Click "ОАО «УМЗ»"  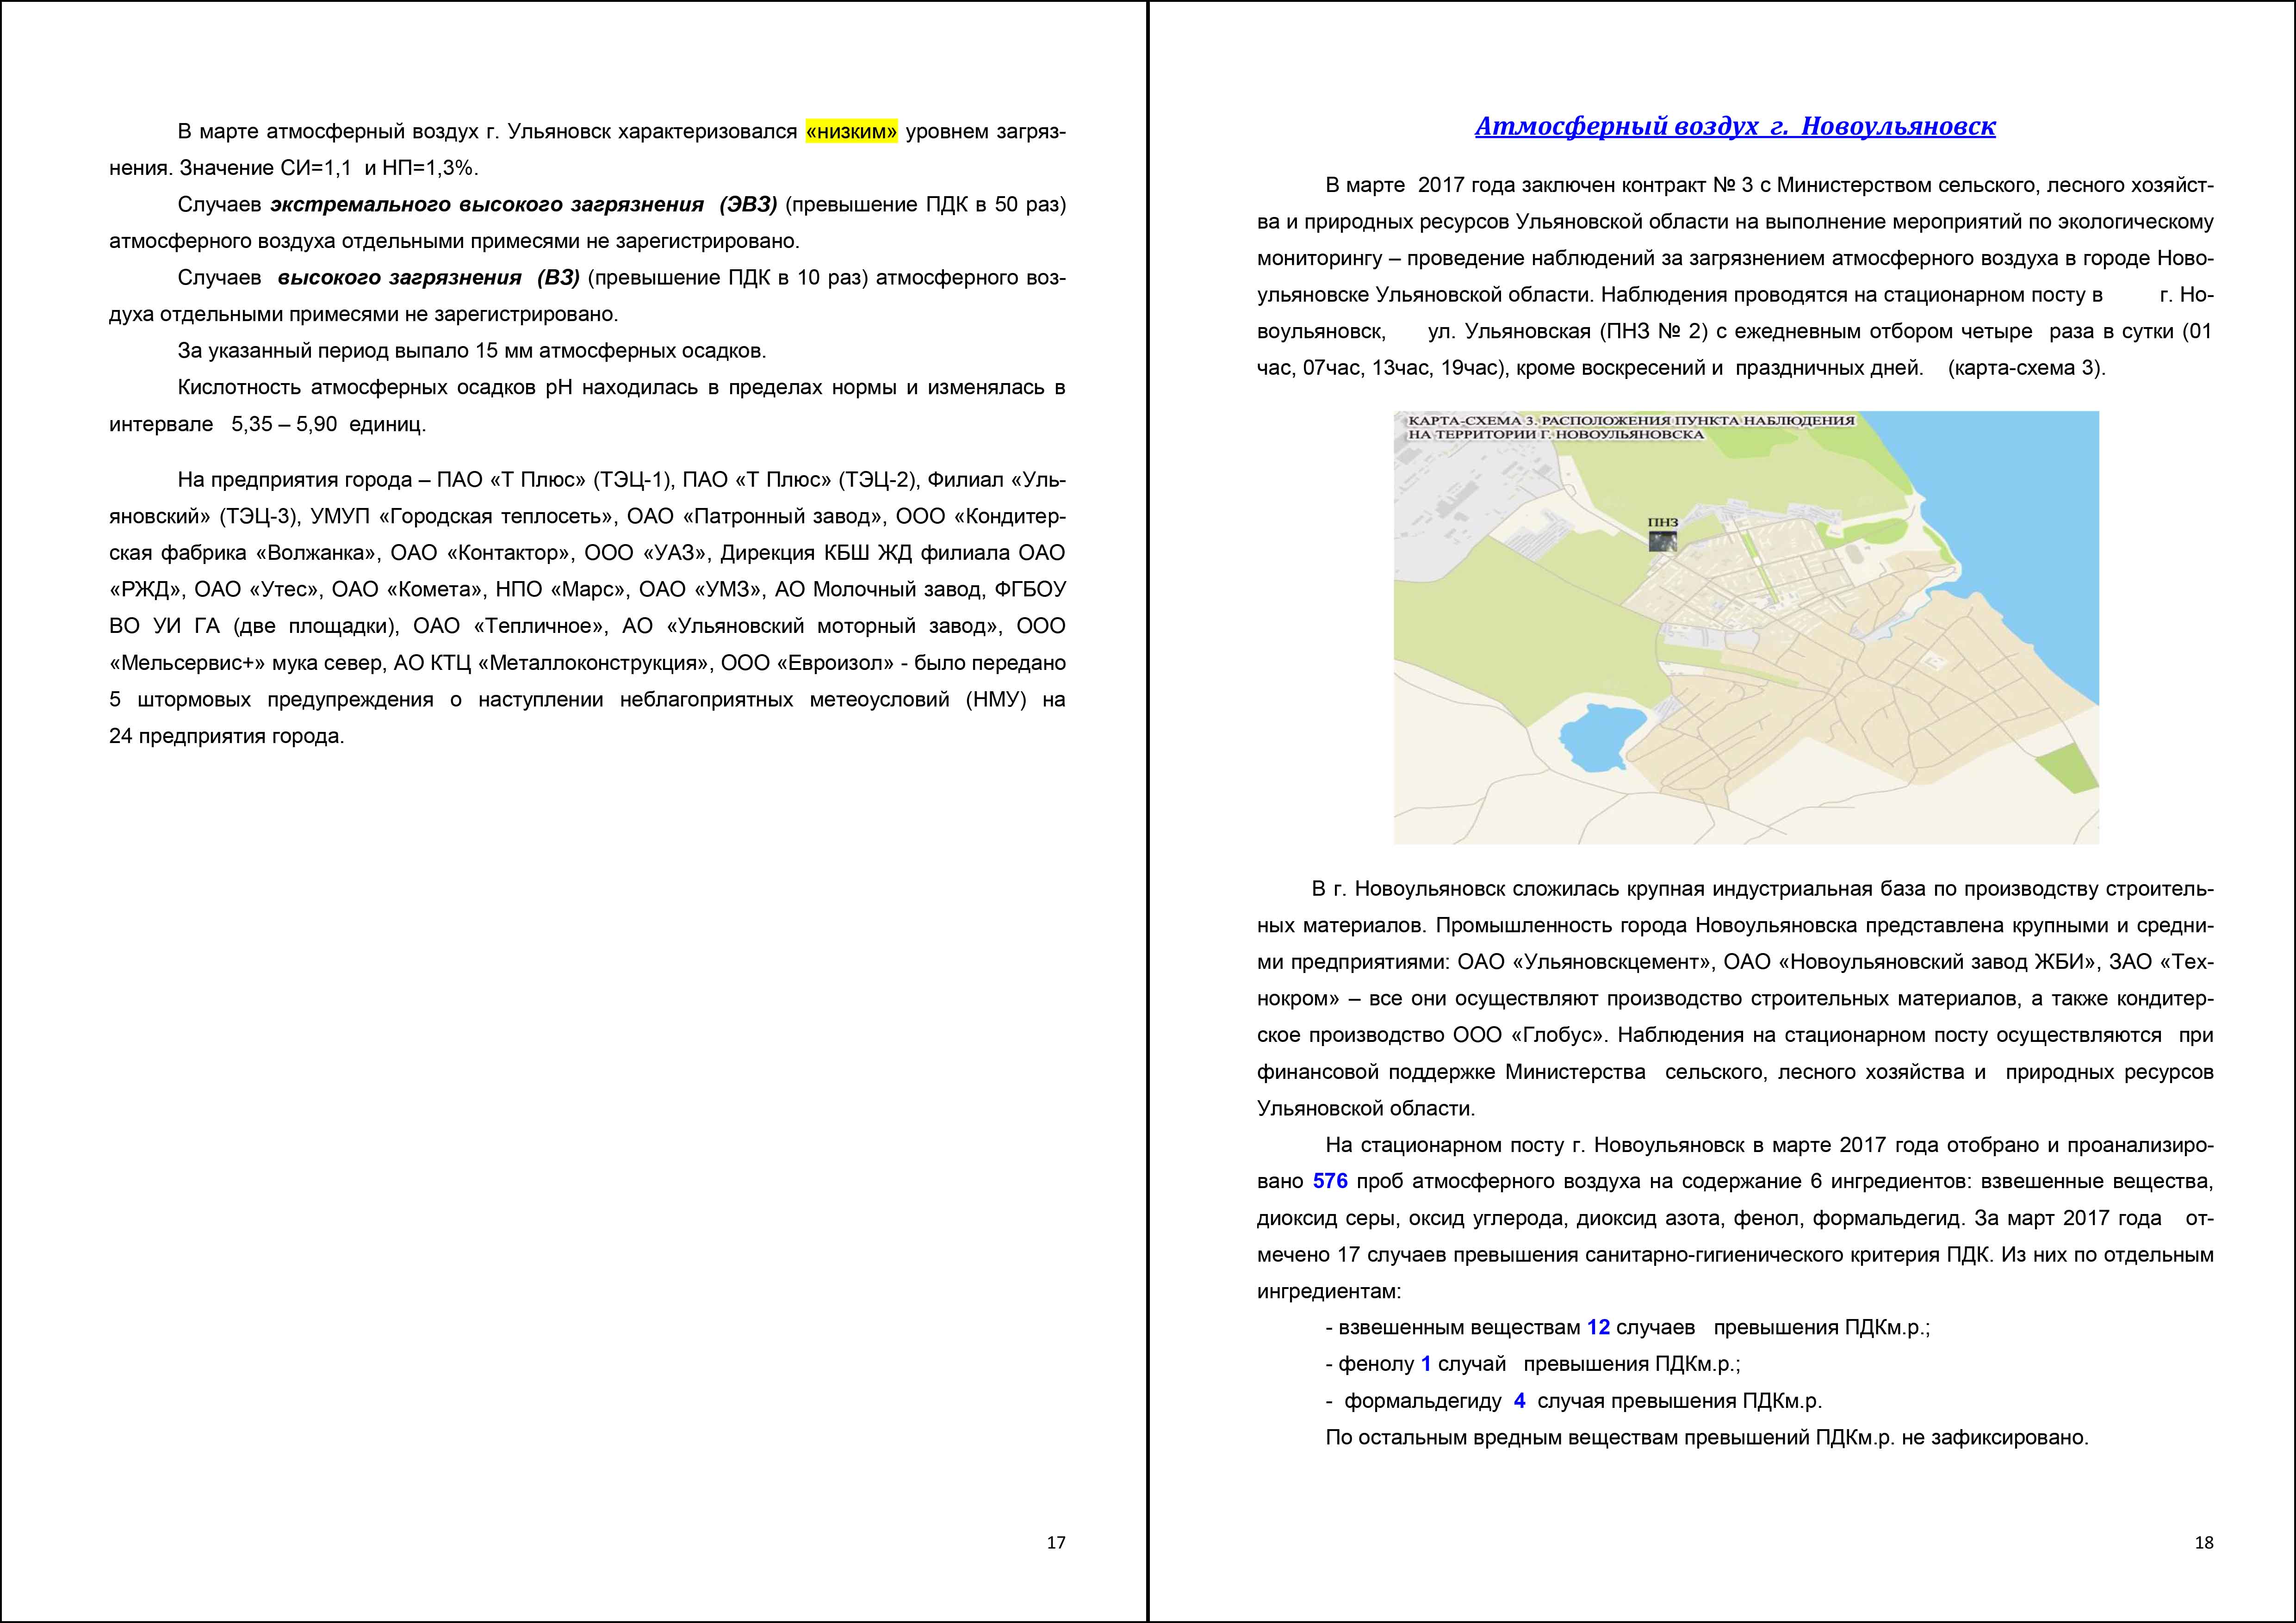point(701,590)
